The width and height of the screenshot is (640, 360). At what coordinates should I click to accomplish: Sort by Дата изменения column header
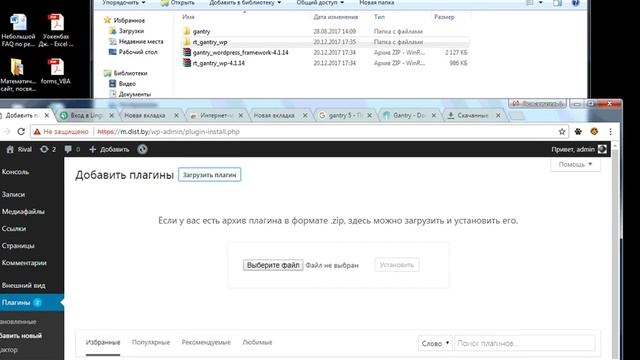click(x=336, y=17)
